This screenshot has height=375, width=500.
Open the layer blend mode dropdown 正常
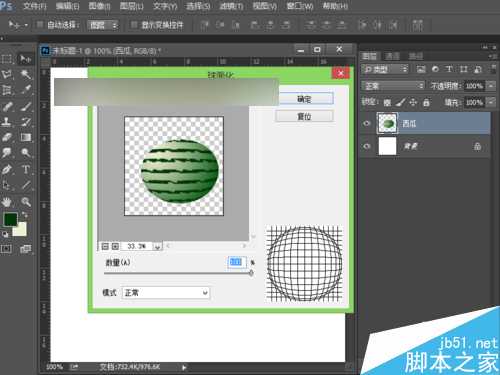pyautogui.click(x=393, y=86)
